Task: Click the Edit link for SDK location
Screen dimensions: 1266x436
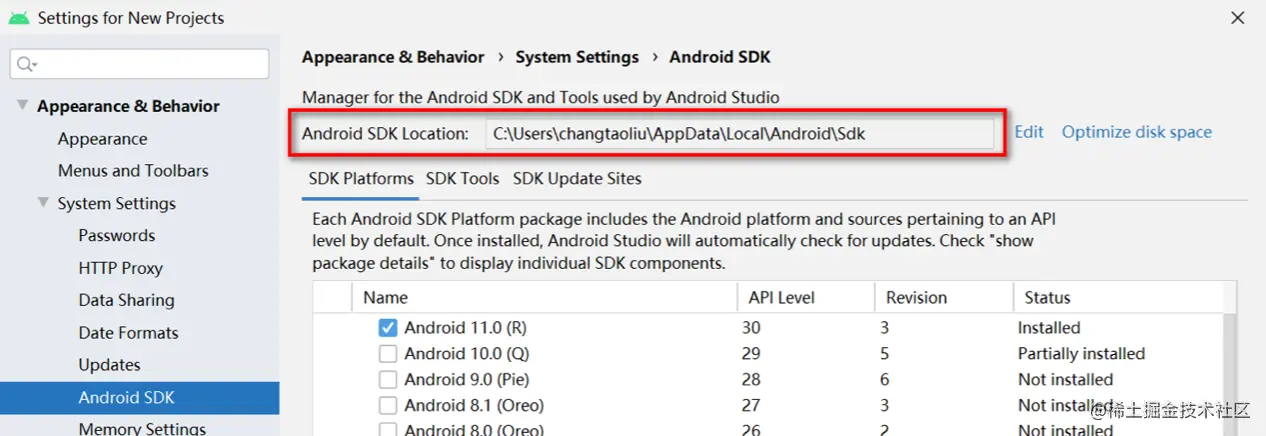Action: pyautogui.click(x=1029, y=132)
